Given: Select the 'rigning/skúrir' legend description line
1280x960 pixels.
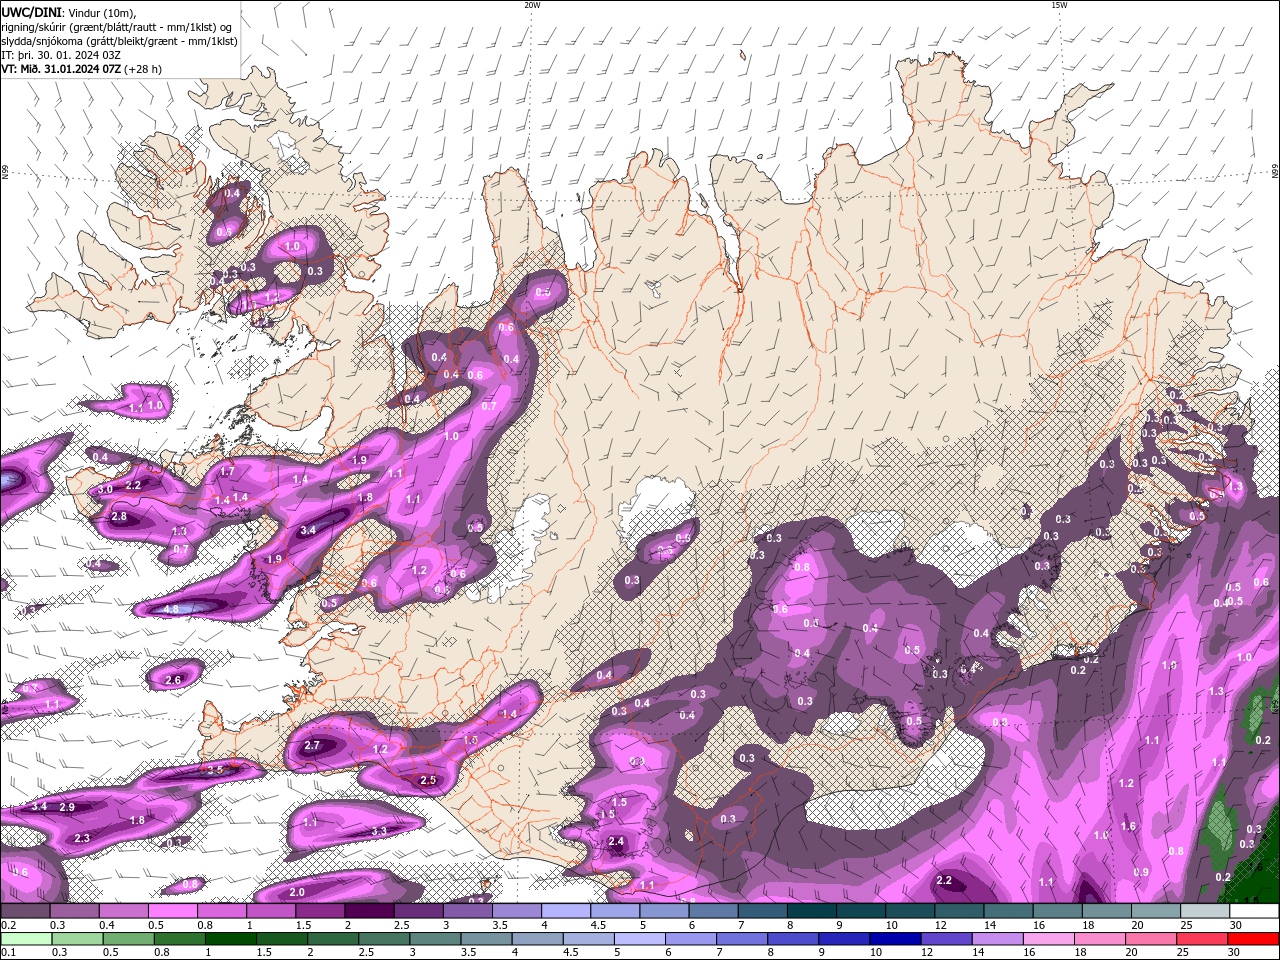Looking at the screenshot, I should click(x=118, y=27).
